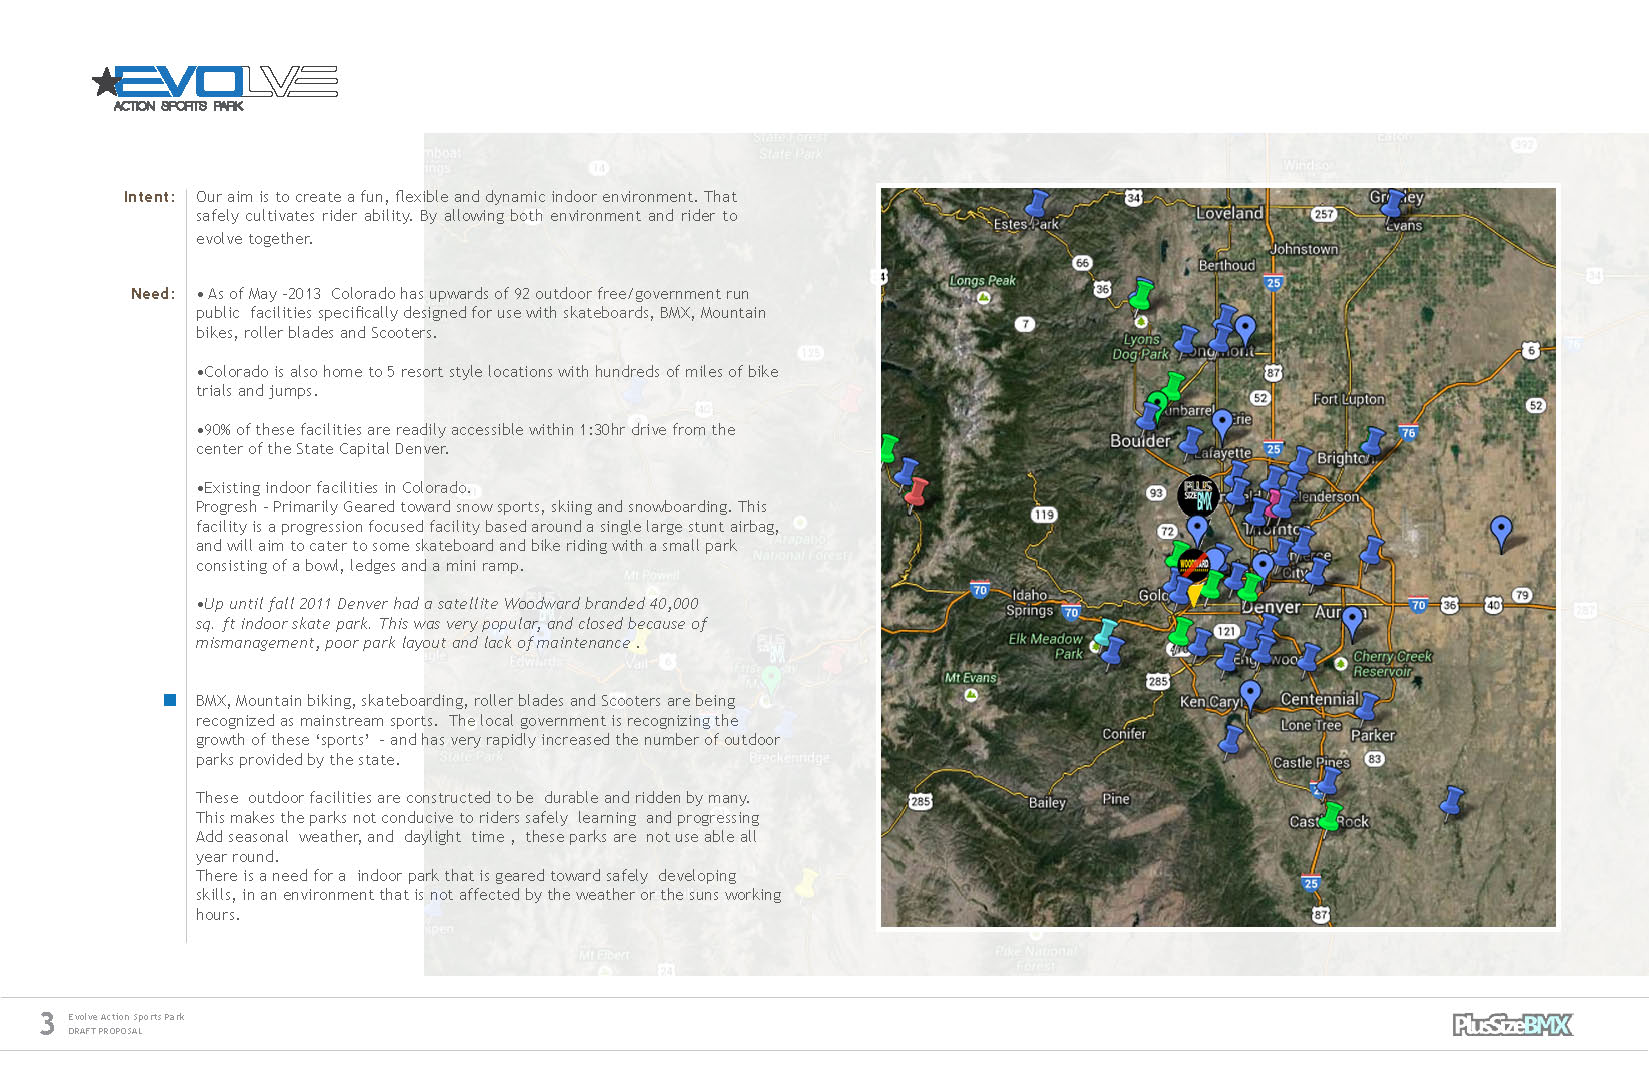Click the Boulder city label on map
1649x1067 pixels.
(x=1139, y=441)
